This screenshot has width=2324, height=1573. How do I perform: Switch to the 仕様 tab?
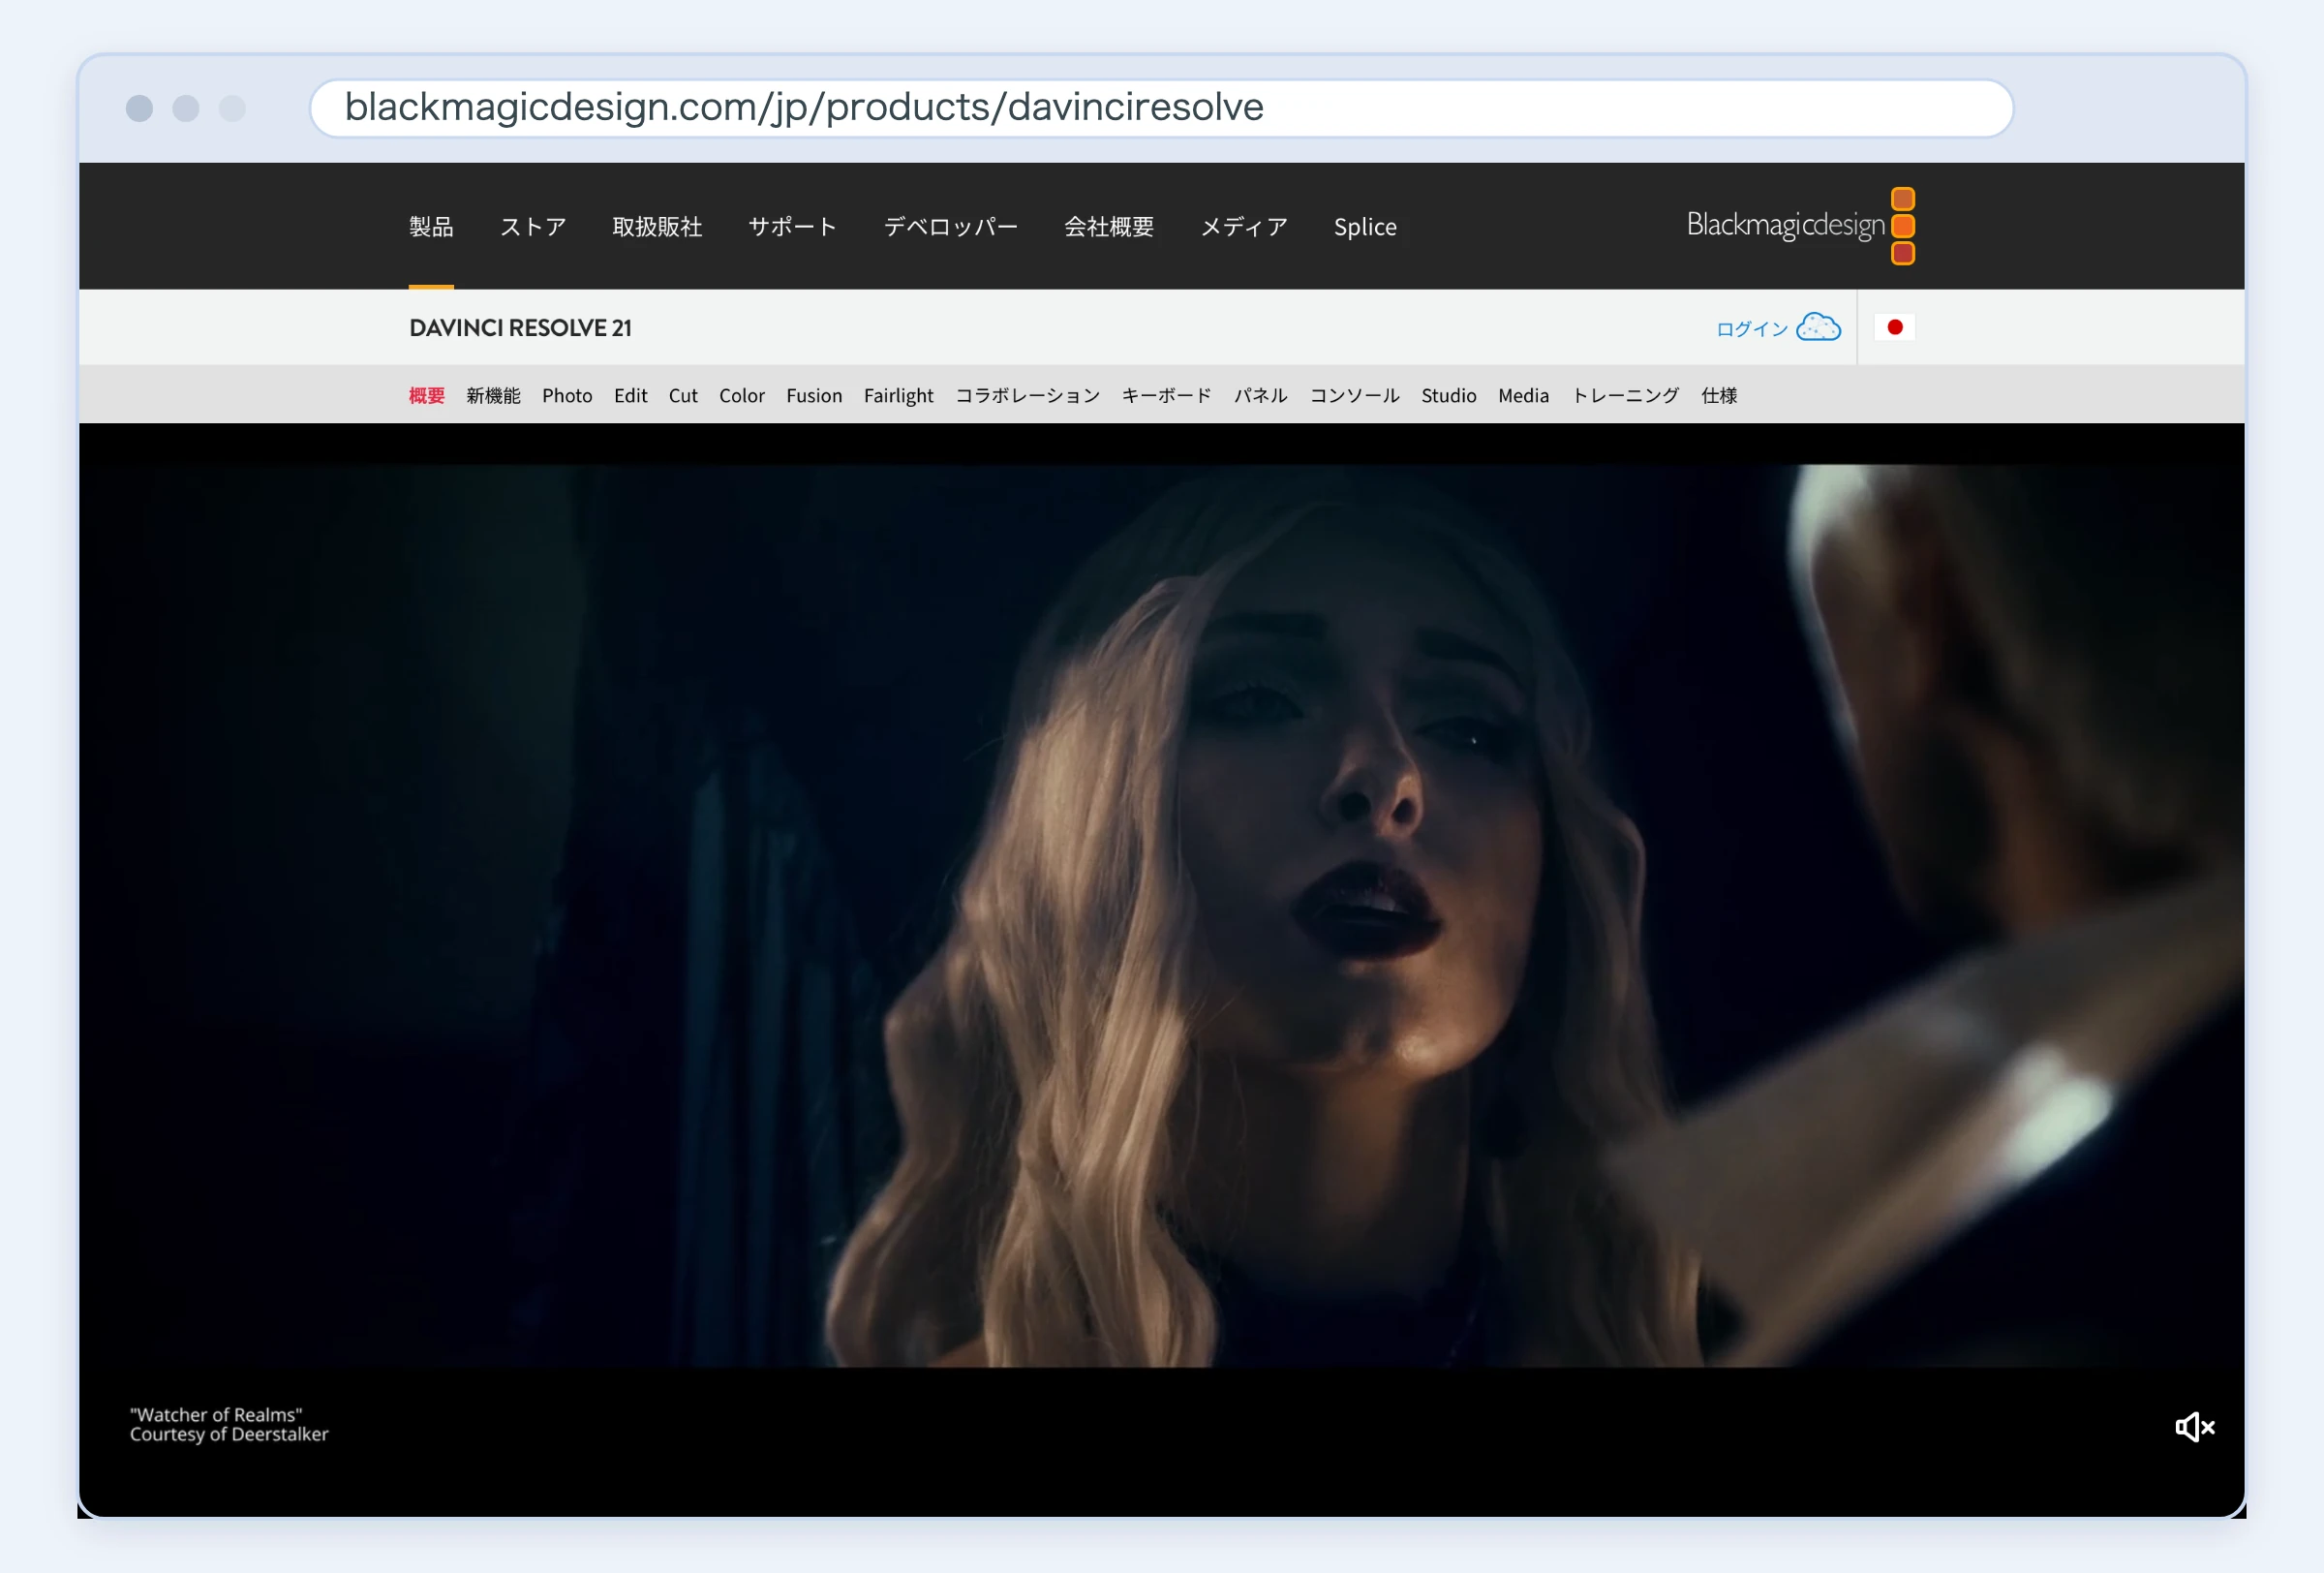point(1719,395)
